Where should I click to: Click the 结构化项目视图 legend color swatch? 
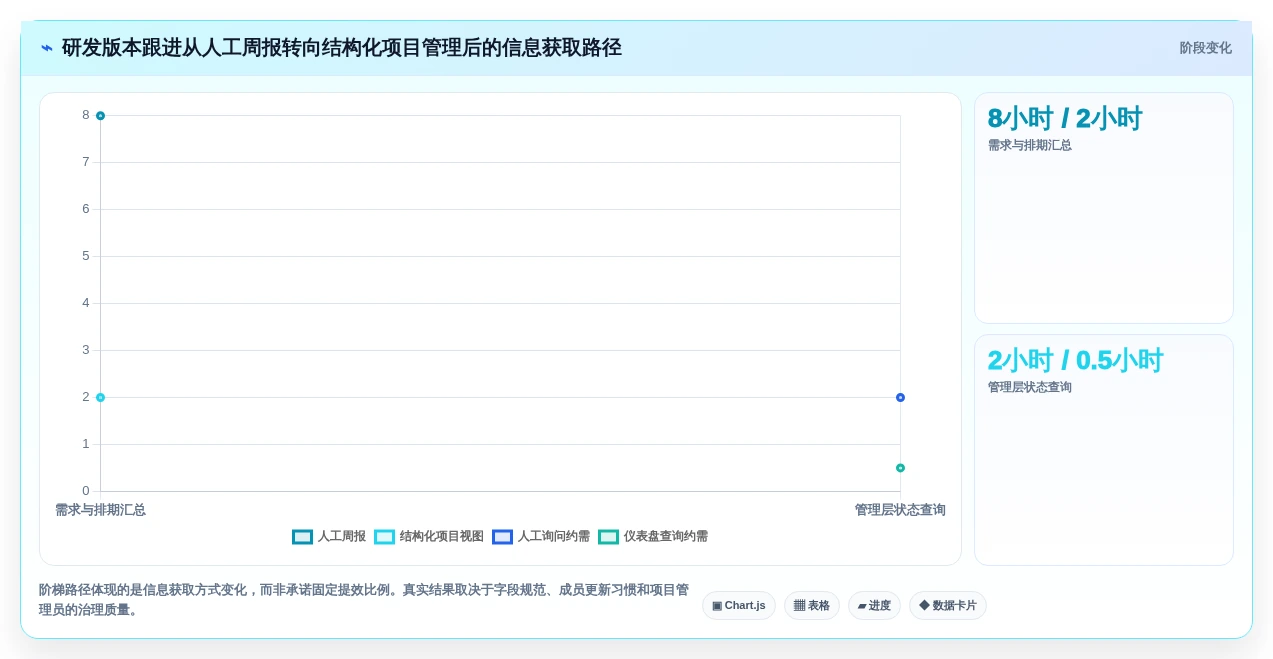click(x=385, y=537)
